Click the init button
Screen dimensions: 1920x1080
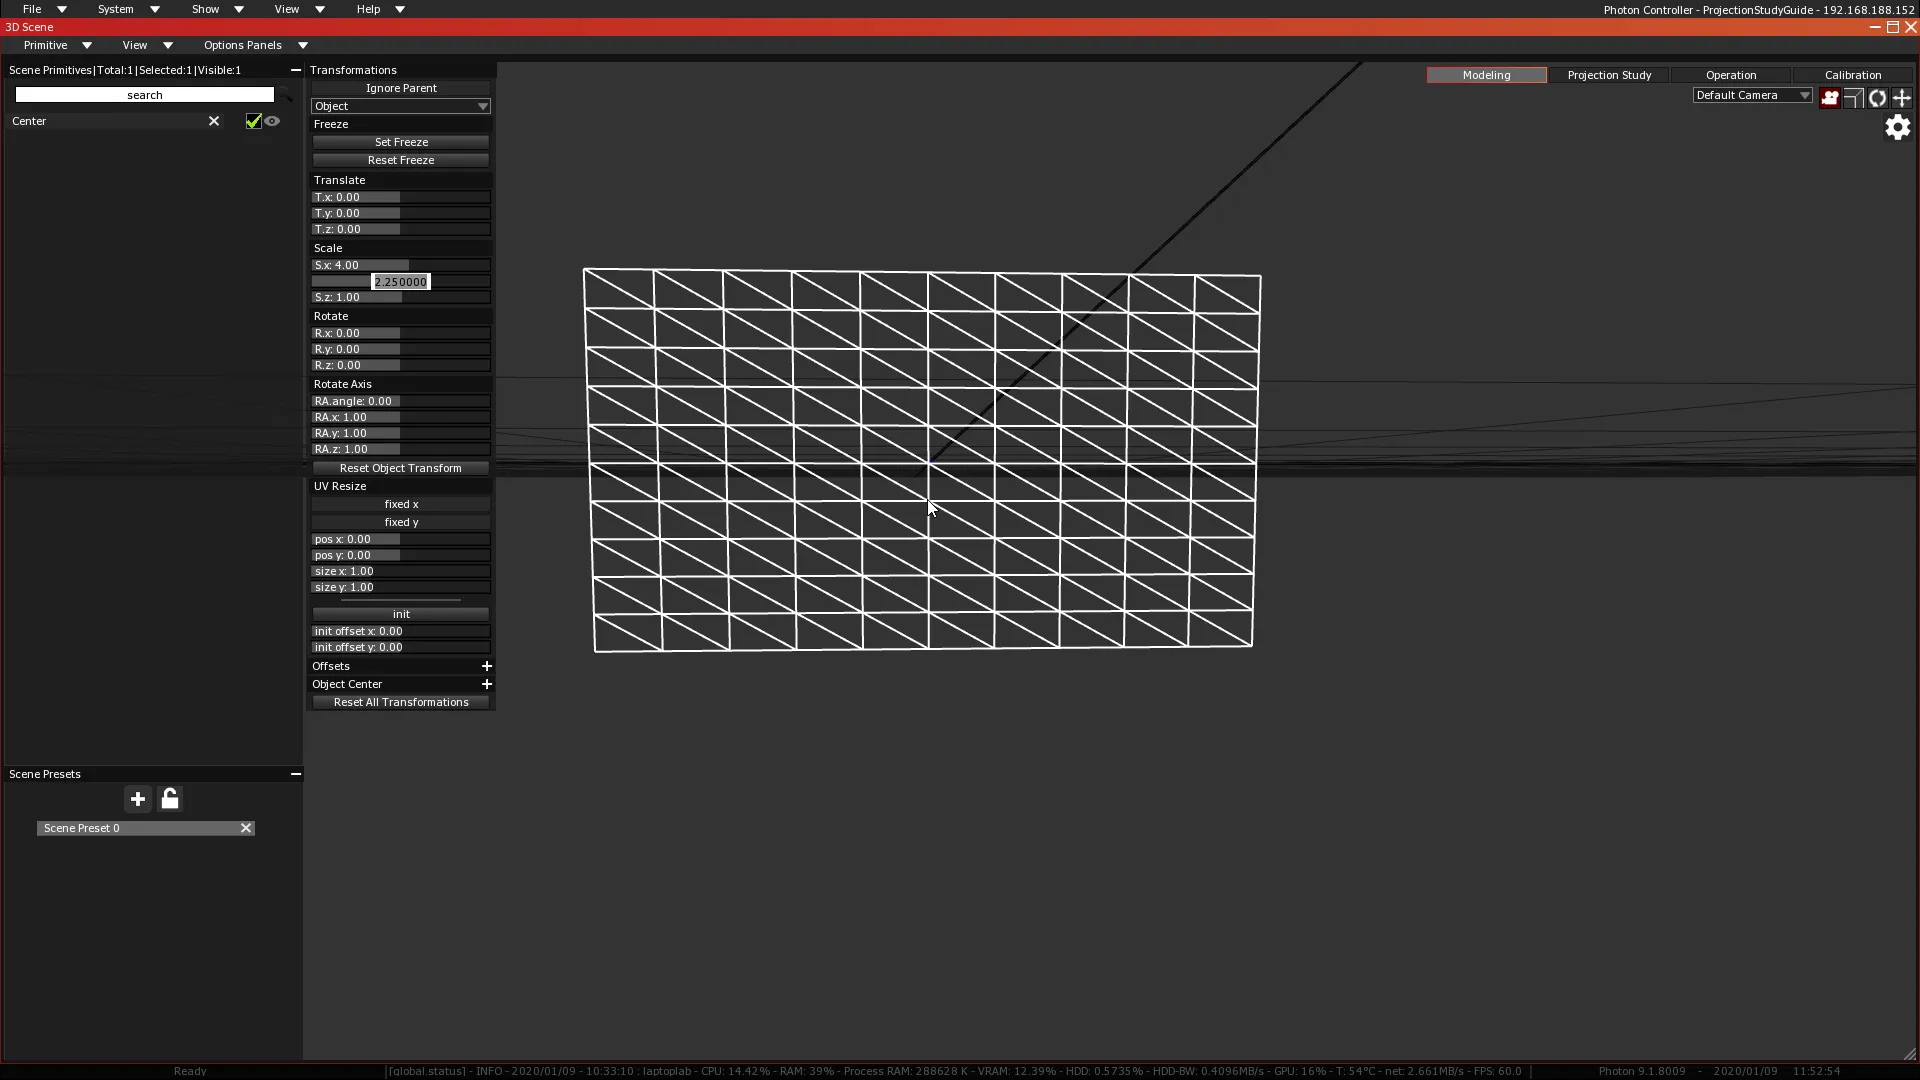[x=401, y=614]
